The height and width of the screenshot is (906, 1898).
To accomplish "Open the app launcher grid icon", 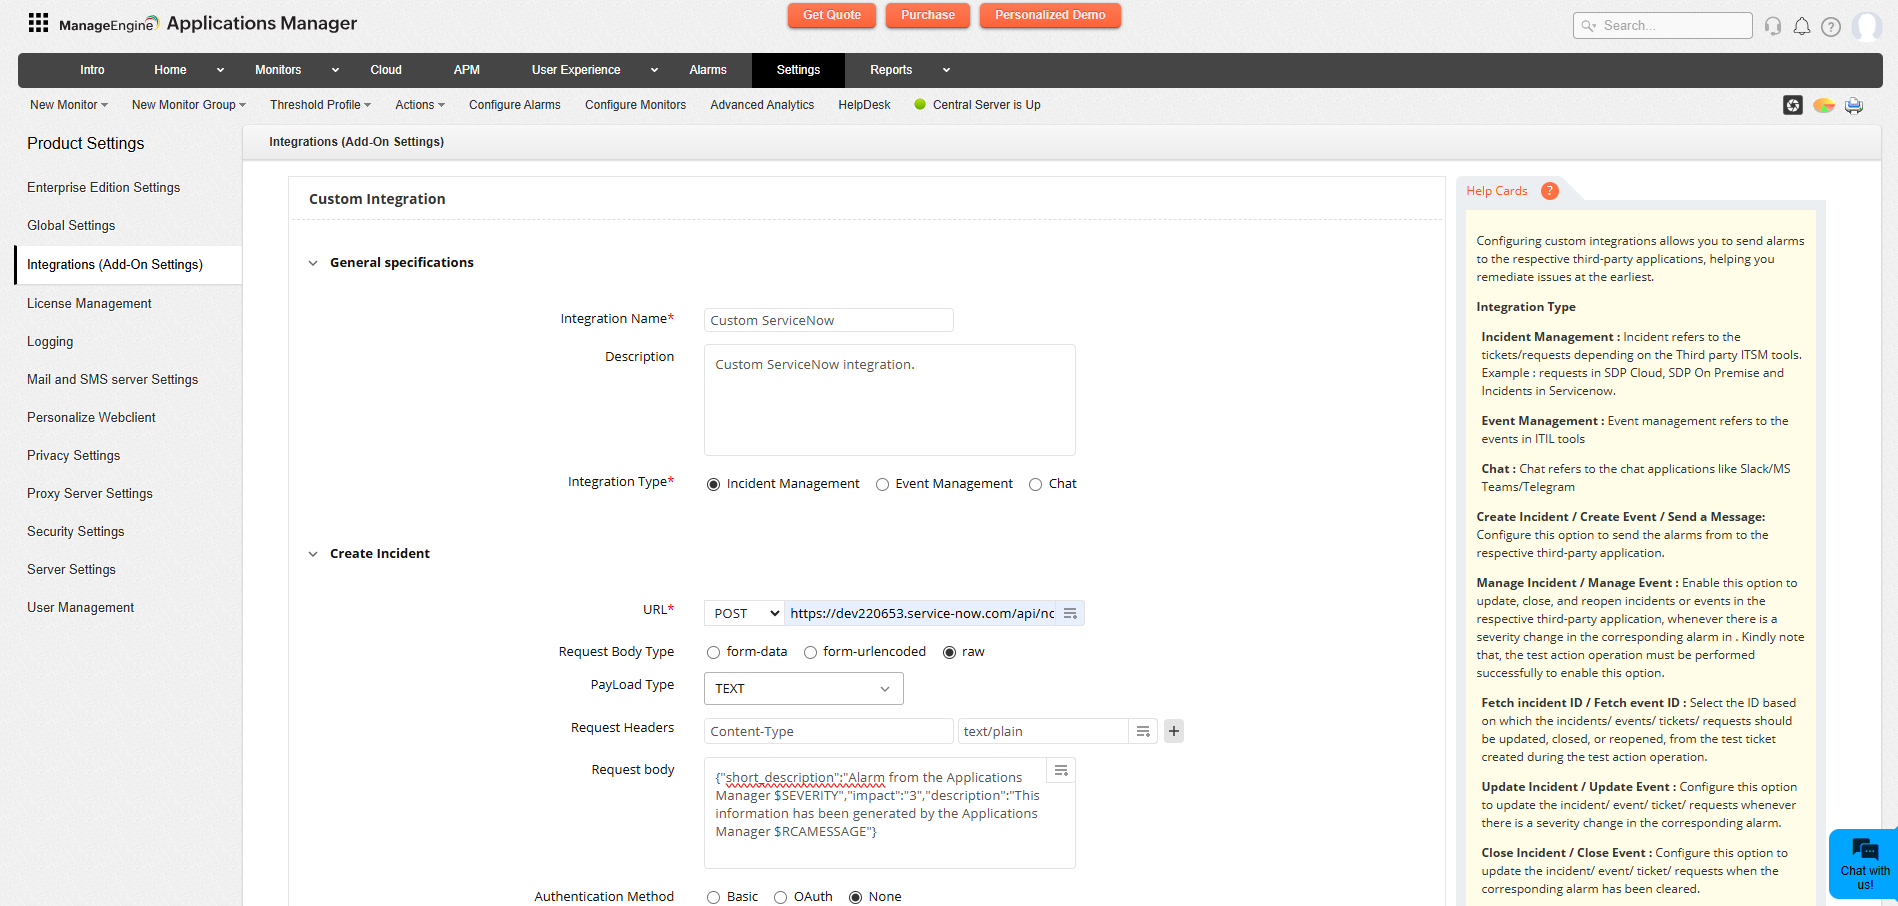I will [38, 23].
